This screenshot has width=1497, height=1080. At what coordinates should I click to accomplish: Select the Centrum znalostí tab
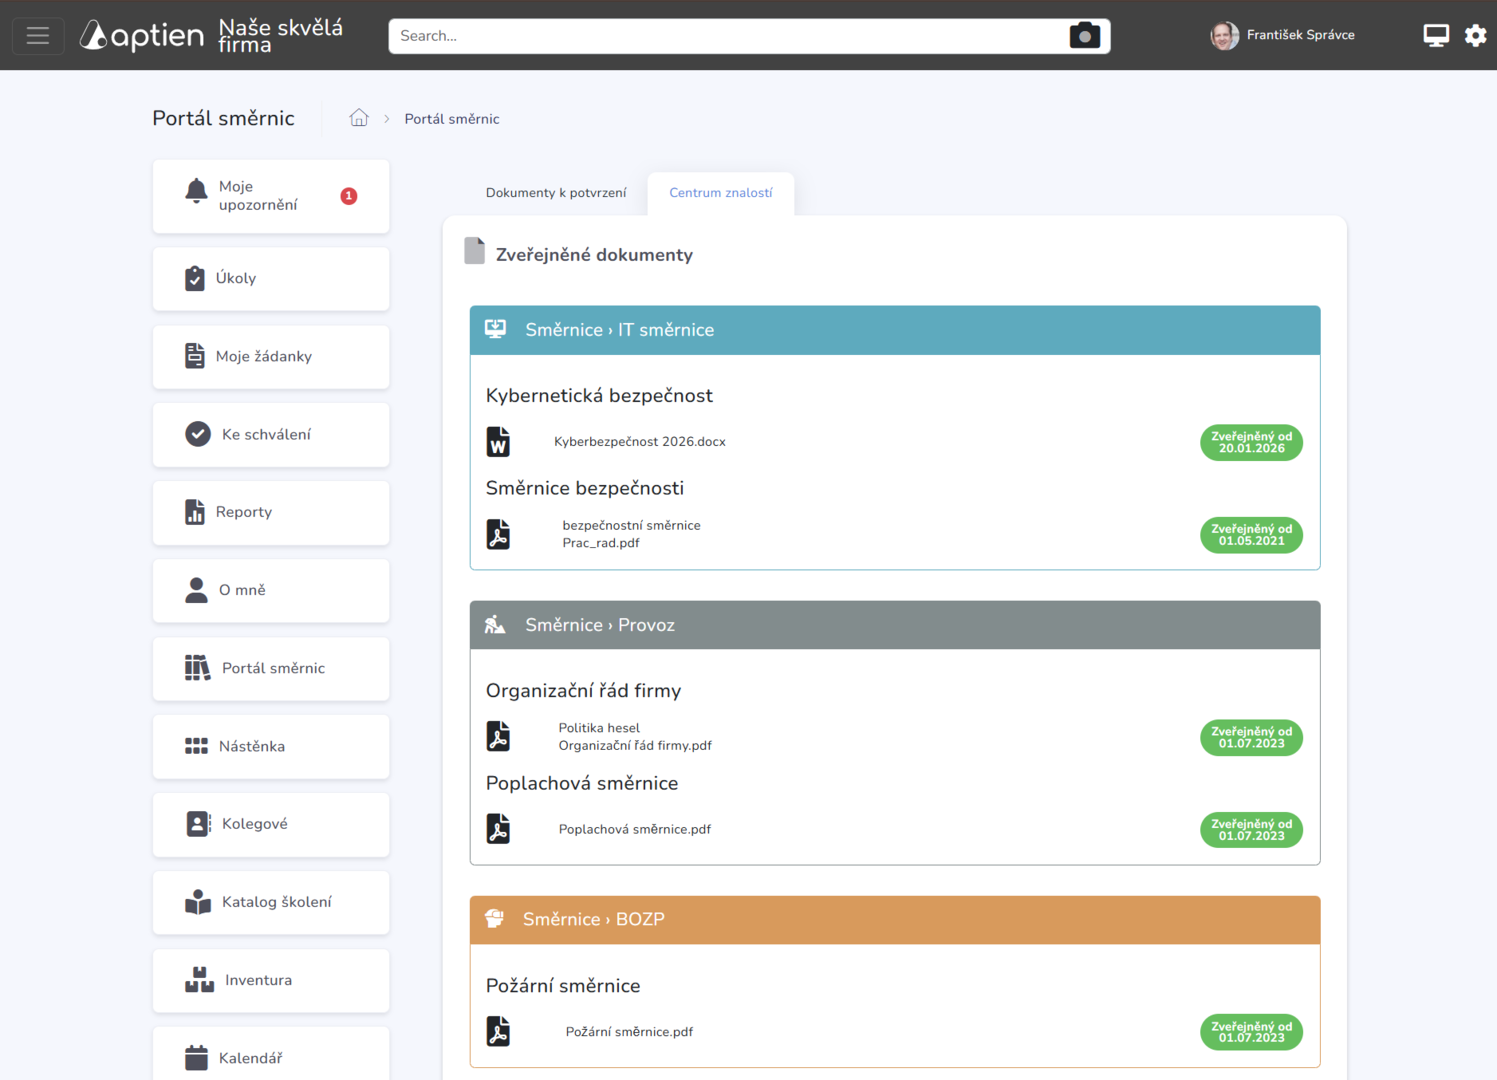click(720, 193)
